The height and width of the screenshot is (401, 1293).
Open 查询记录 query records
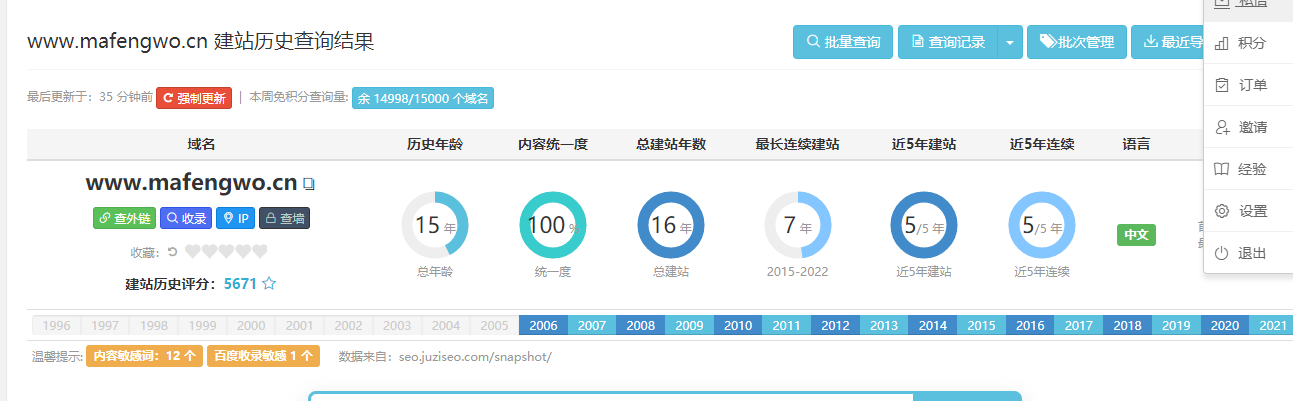pyautogui.click(x=948, y=42)
